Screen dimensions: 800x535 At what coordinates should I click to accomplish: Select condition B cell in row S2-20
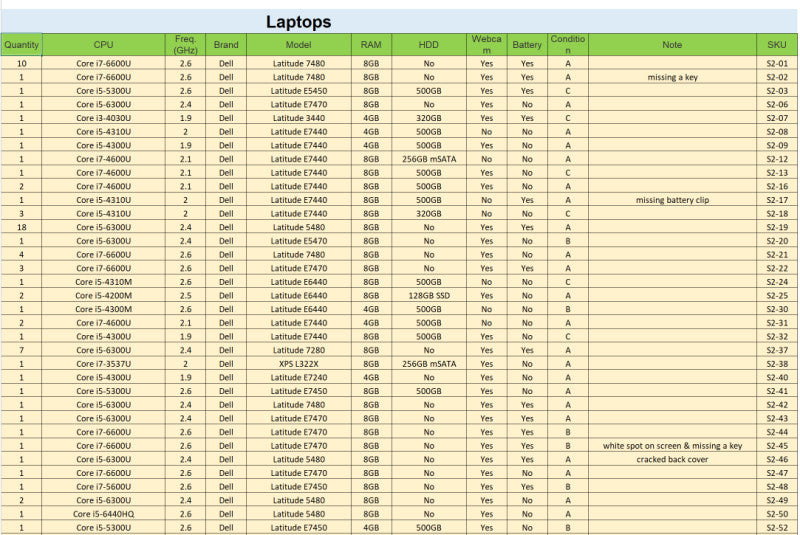coord(568,241)
